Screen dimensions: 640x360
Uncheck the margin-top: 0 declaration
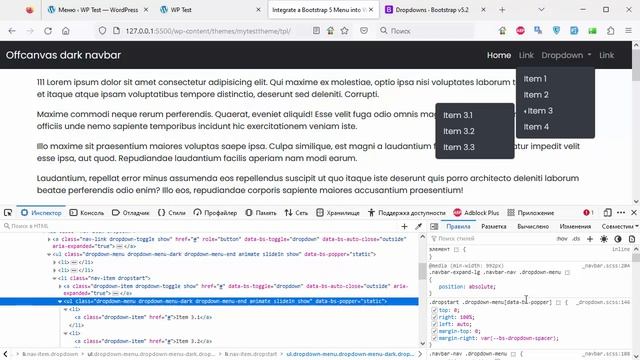click(434, 331)
